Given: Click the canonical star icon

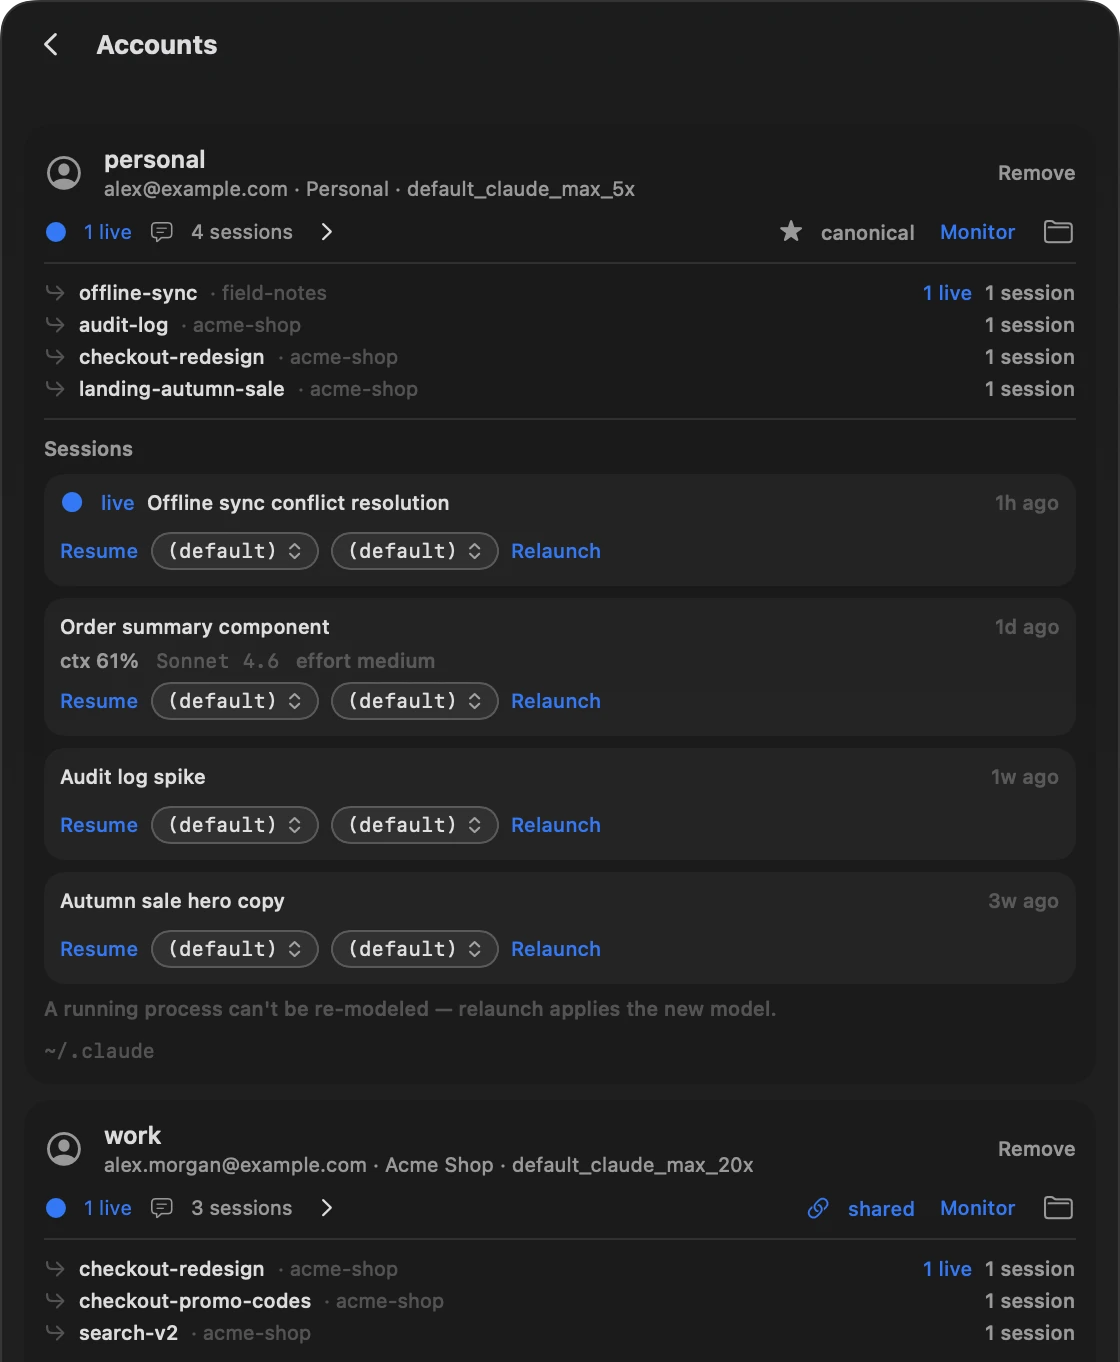Looking at the screenshot, I should [791, 232].
